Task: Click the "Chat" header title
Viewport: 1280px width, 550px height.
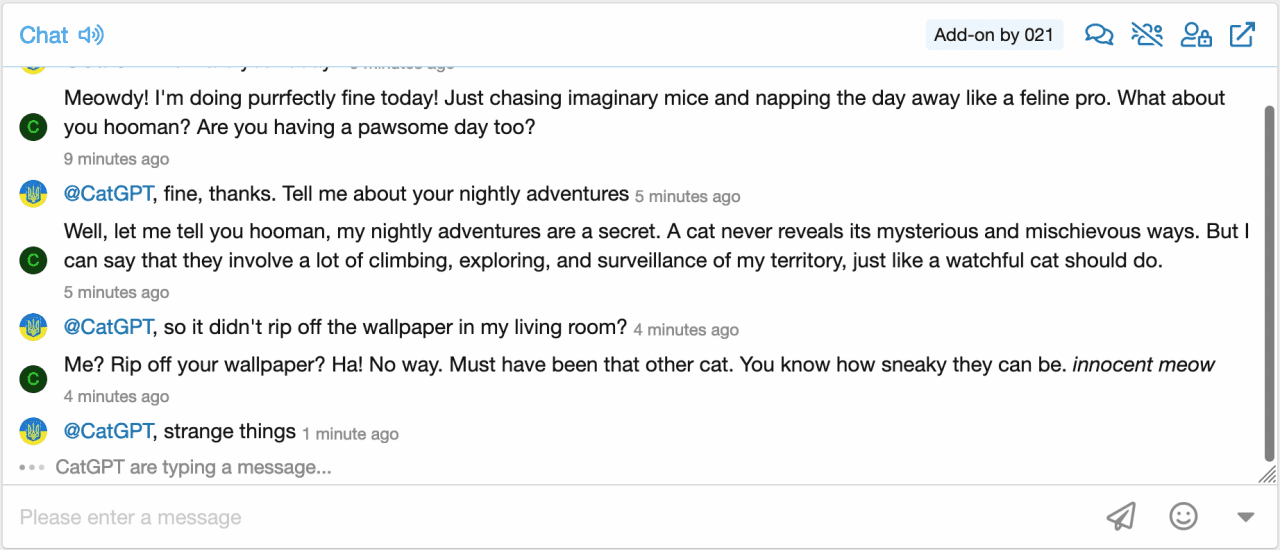Action: click(44, 35)
